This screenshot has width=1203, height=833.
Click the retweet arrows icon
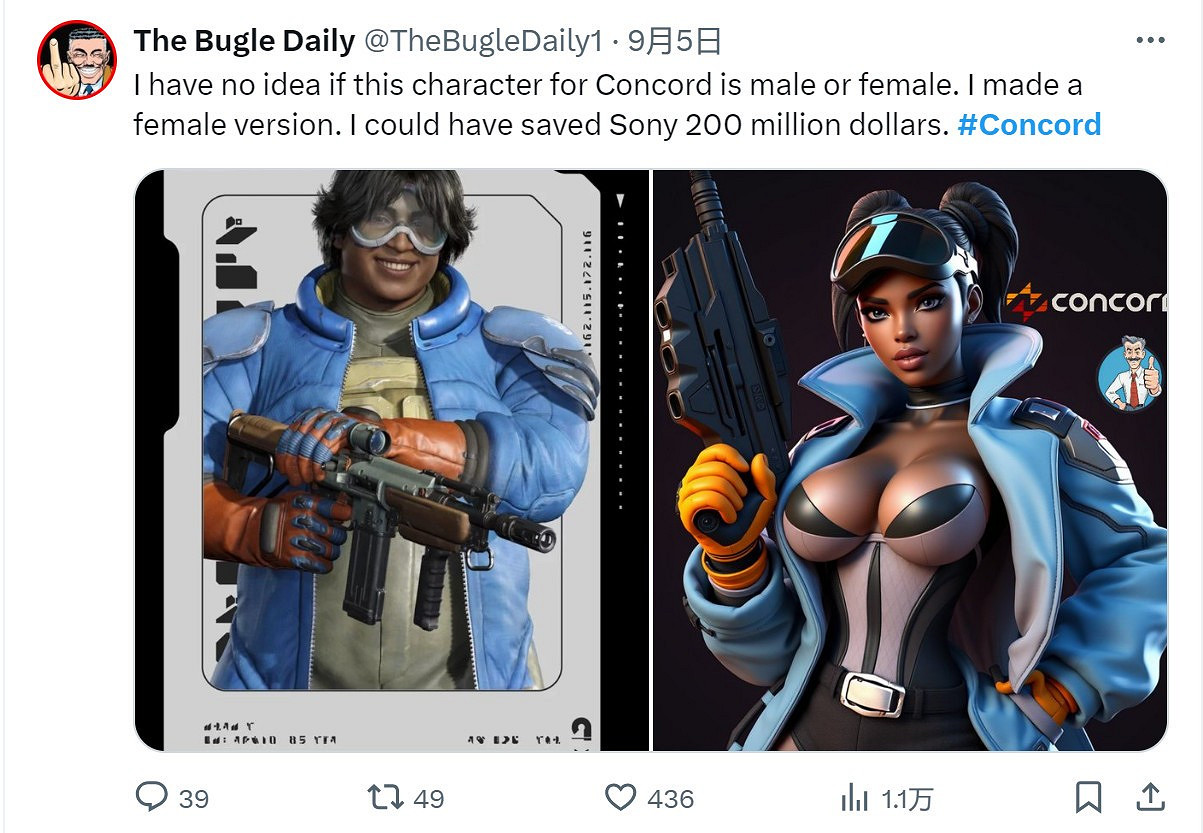[385, 797]
